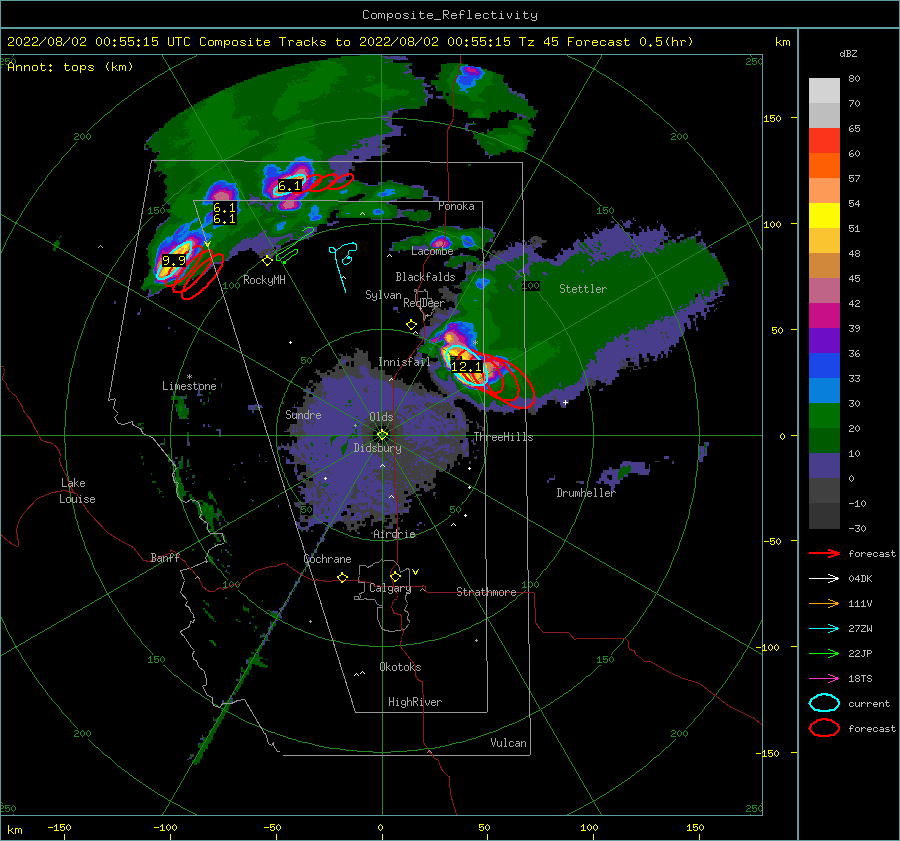This screenshot has width=900, height=841.
Task: Click the RockyMH label
Action: point(264,280)
